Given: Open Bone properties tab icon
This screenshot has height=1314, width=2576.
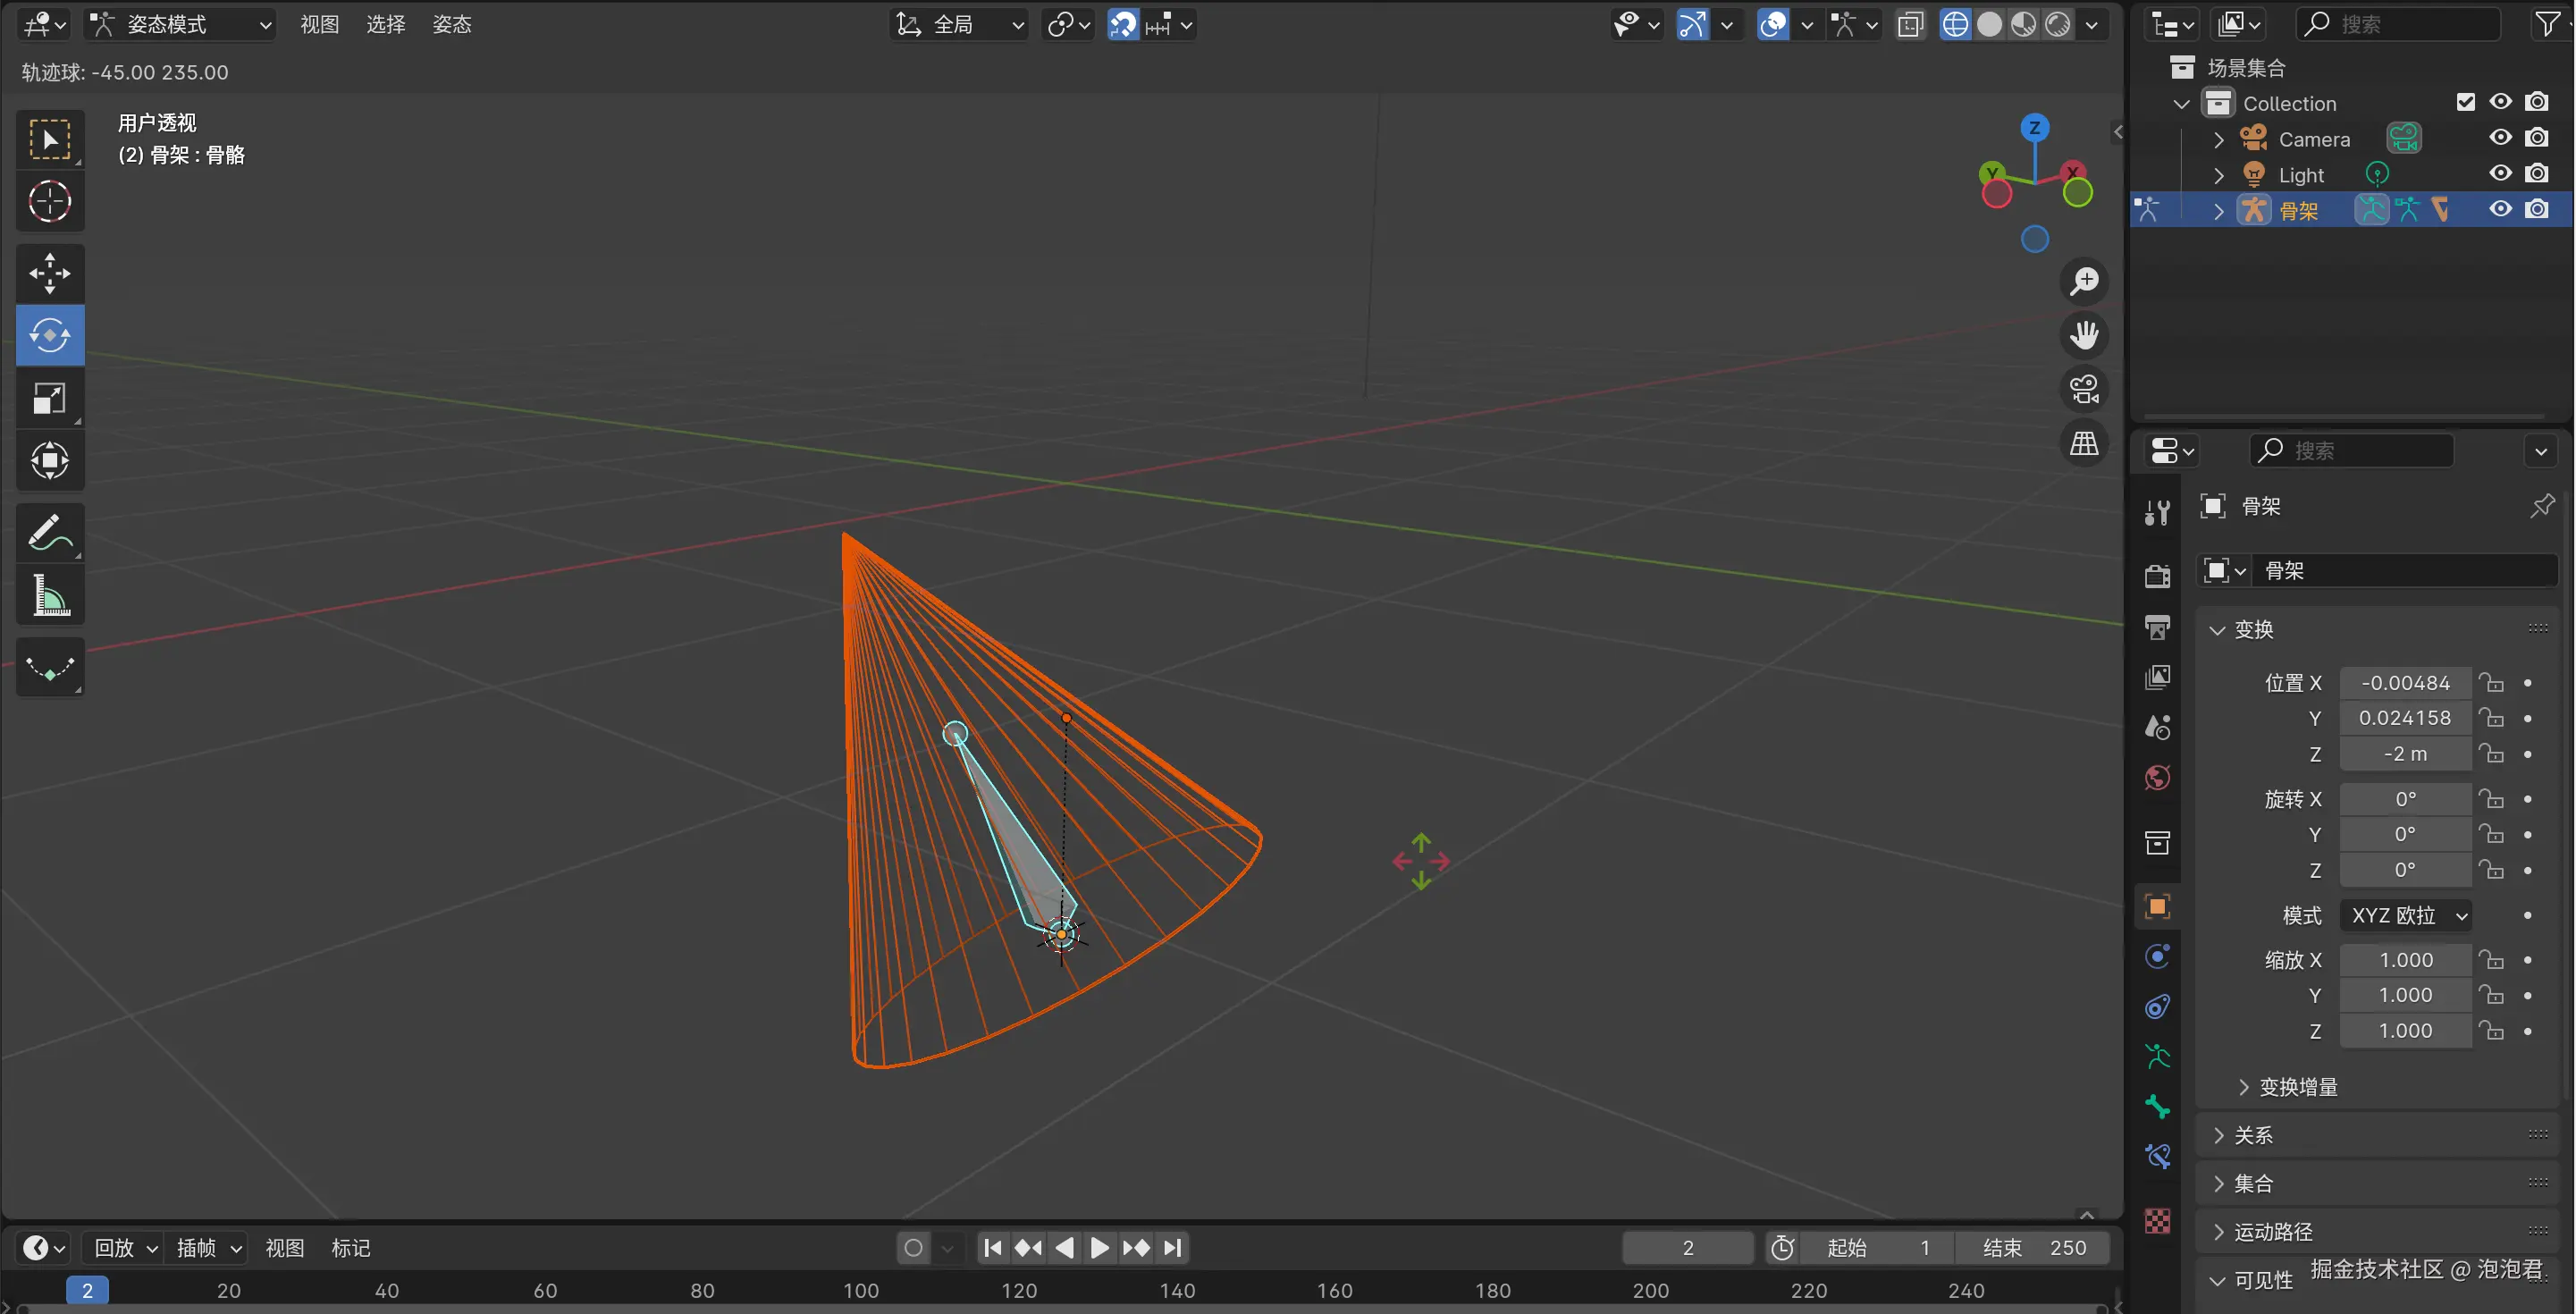Looking at the screenshot, I should point(2157,1107).
